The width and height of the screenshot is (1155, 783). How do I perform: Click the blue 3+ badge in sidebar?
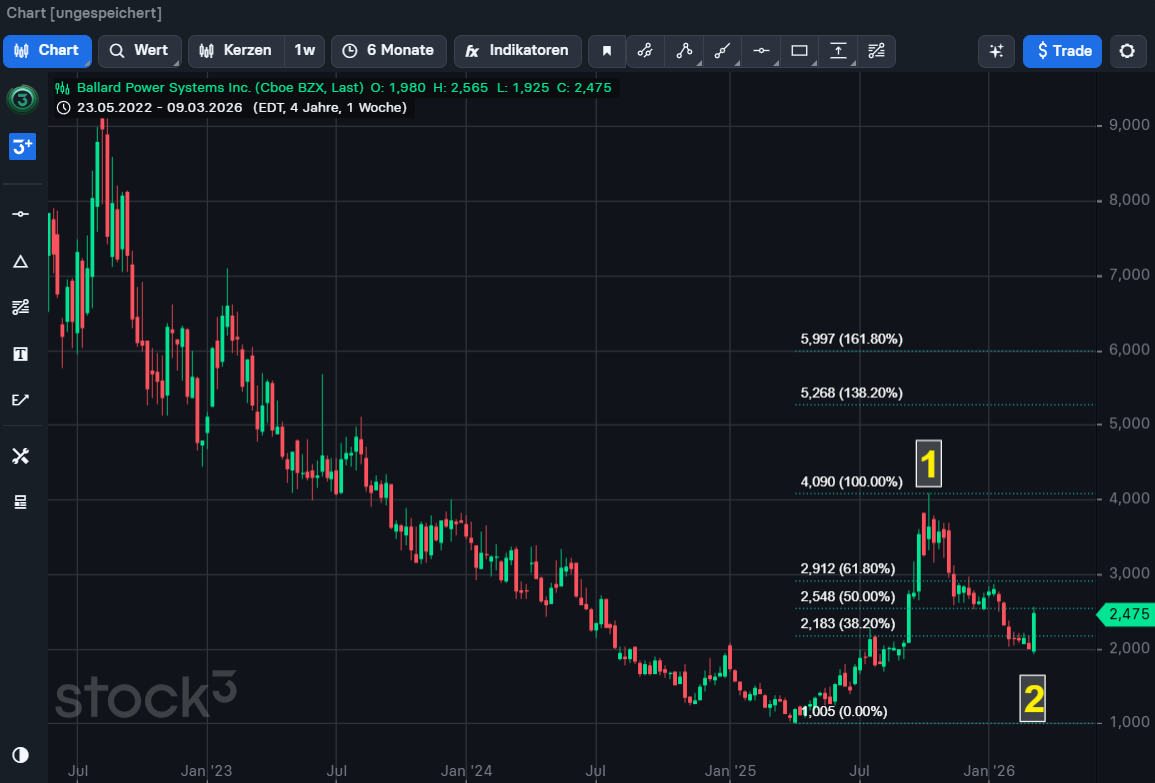[x=22, y=146]
